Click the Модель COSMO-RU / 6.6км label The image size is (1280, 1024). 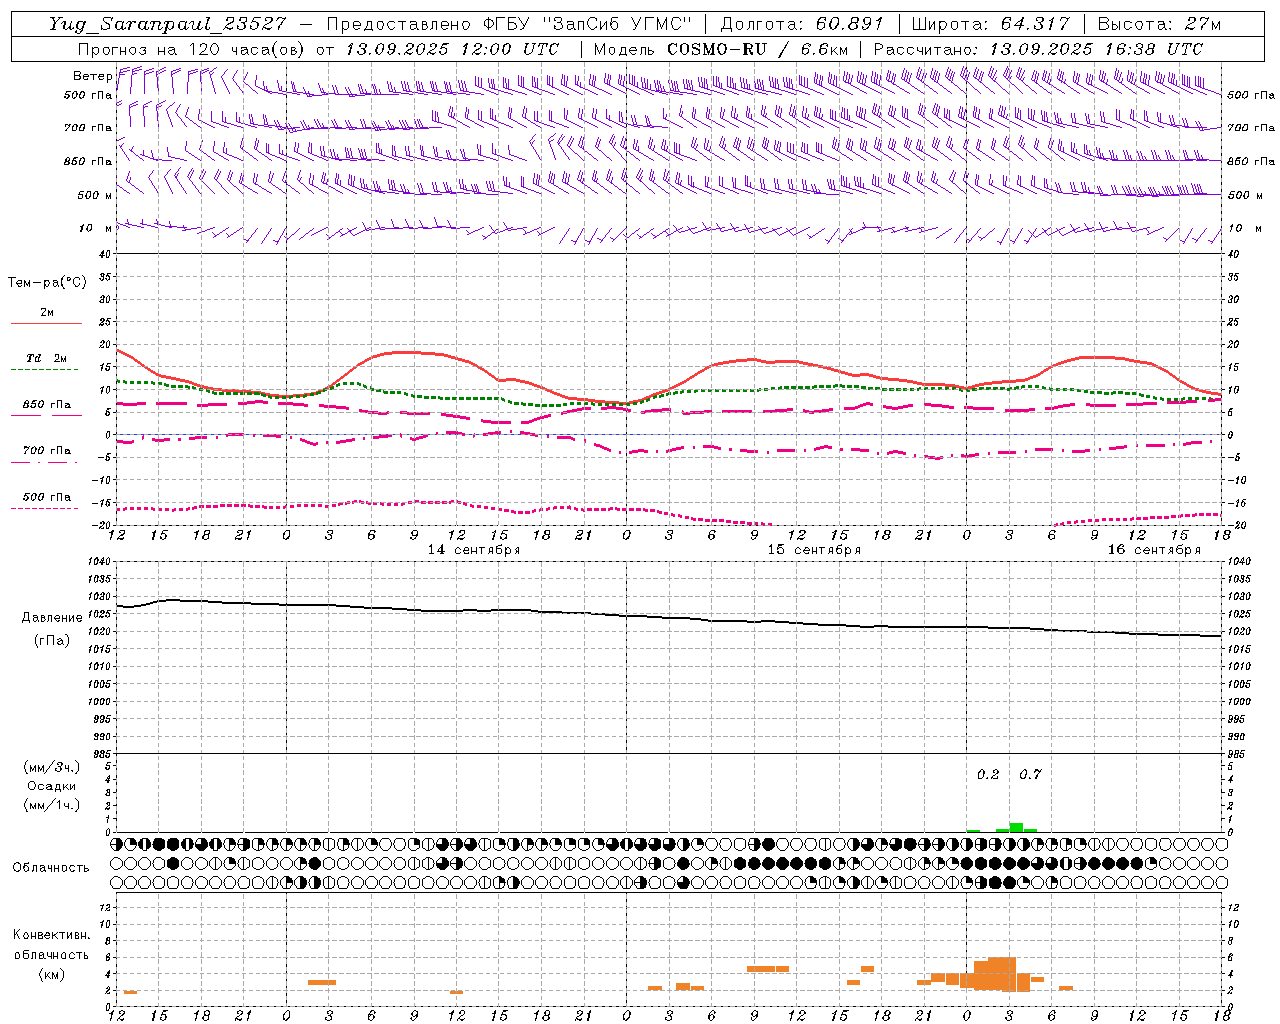tap(721, 49)
